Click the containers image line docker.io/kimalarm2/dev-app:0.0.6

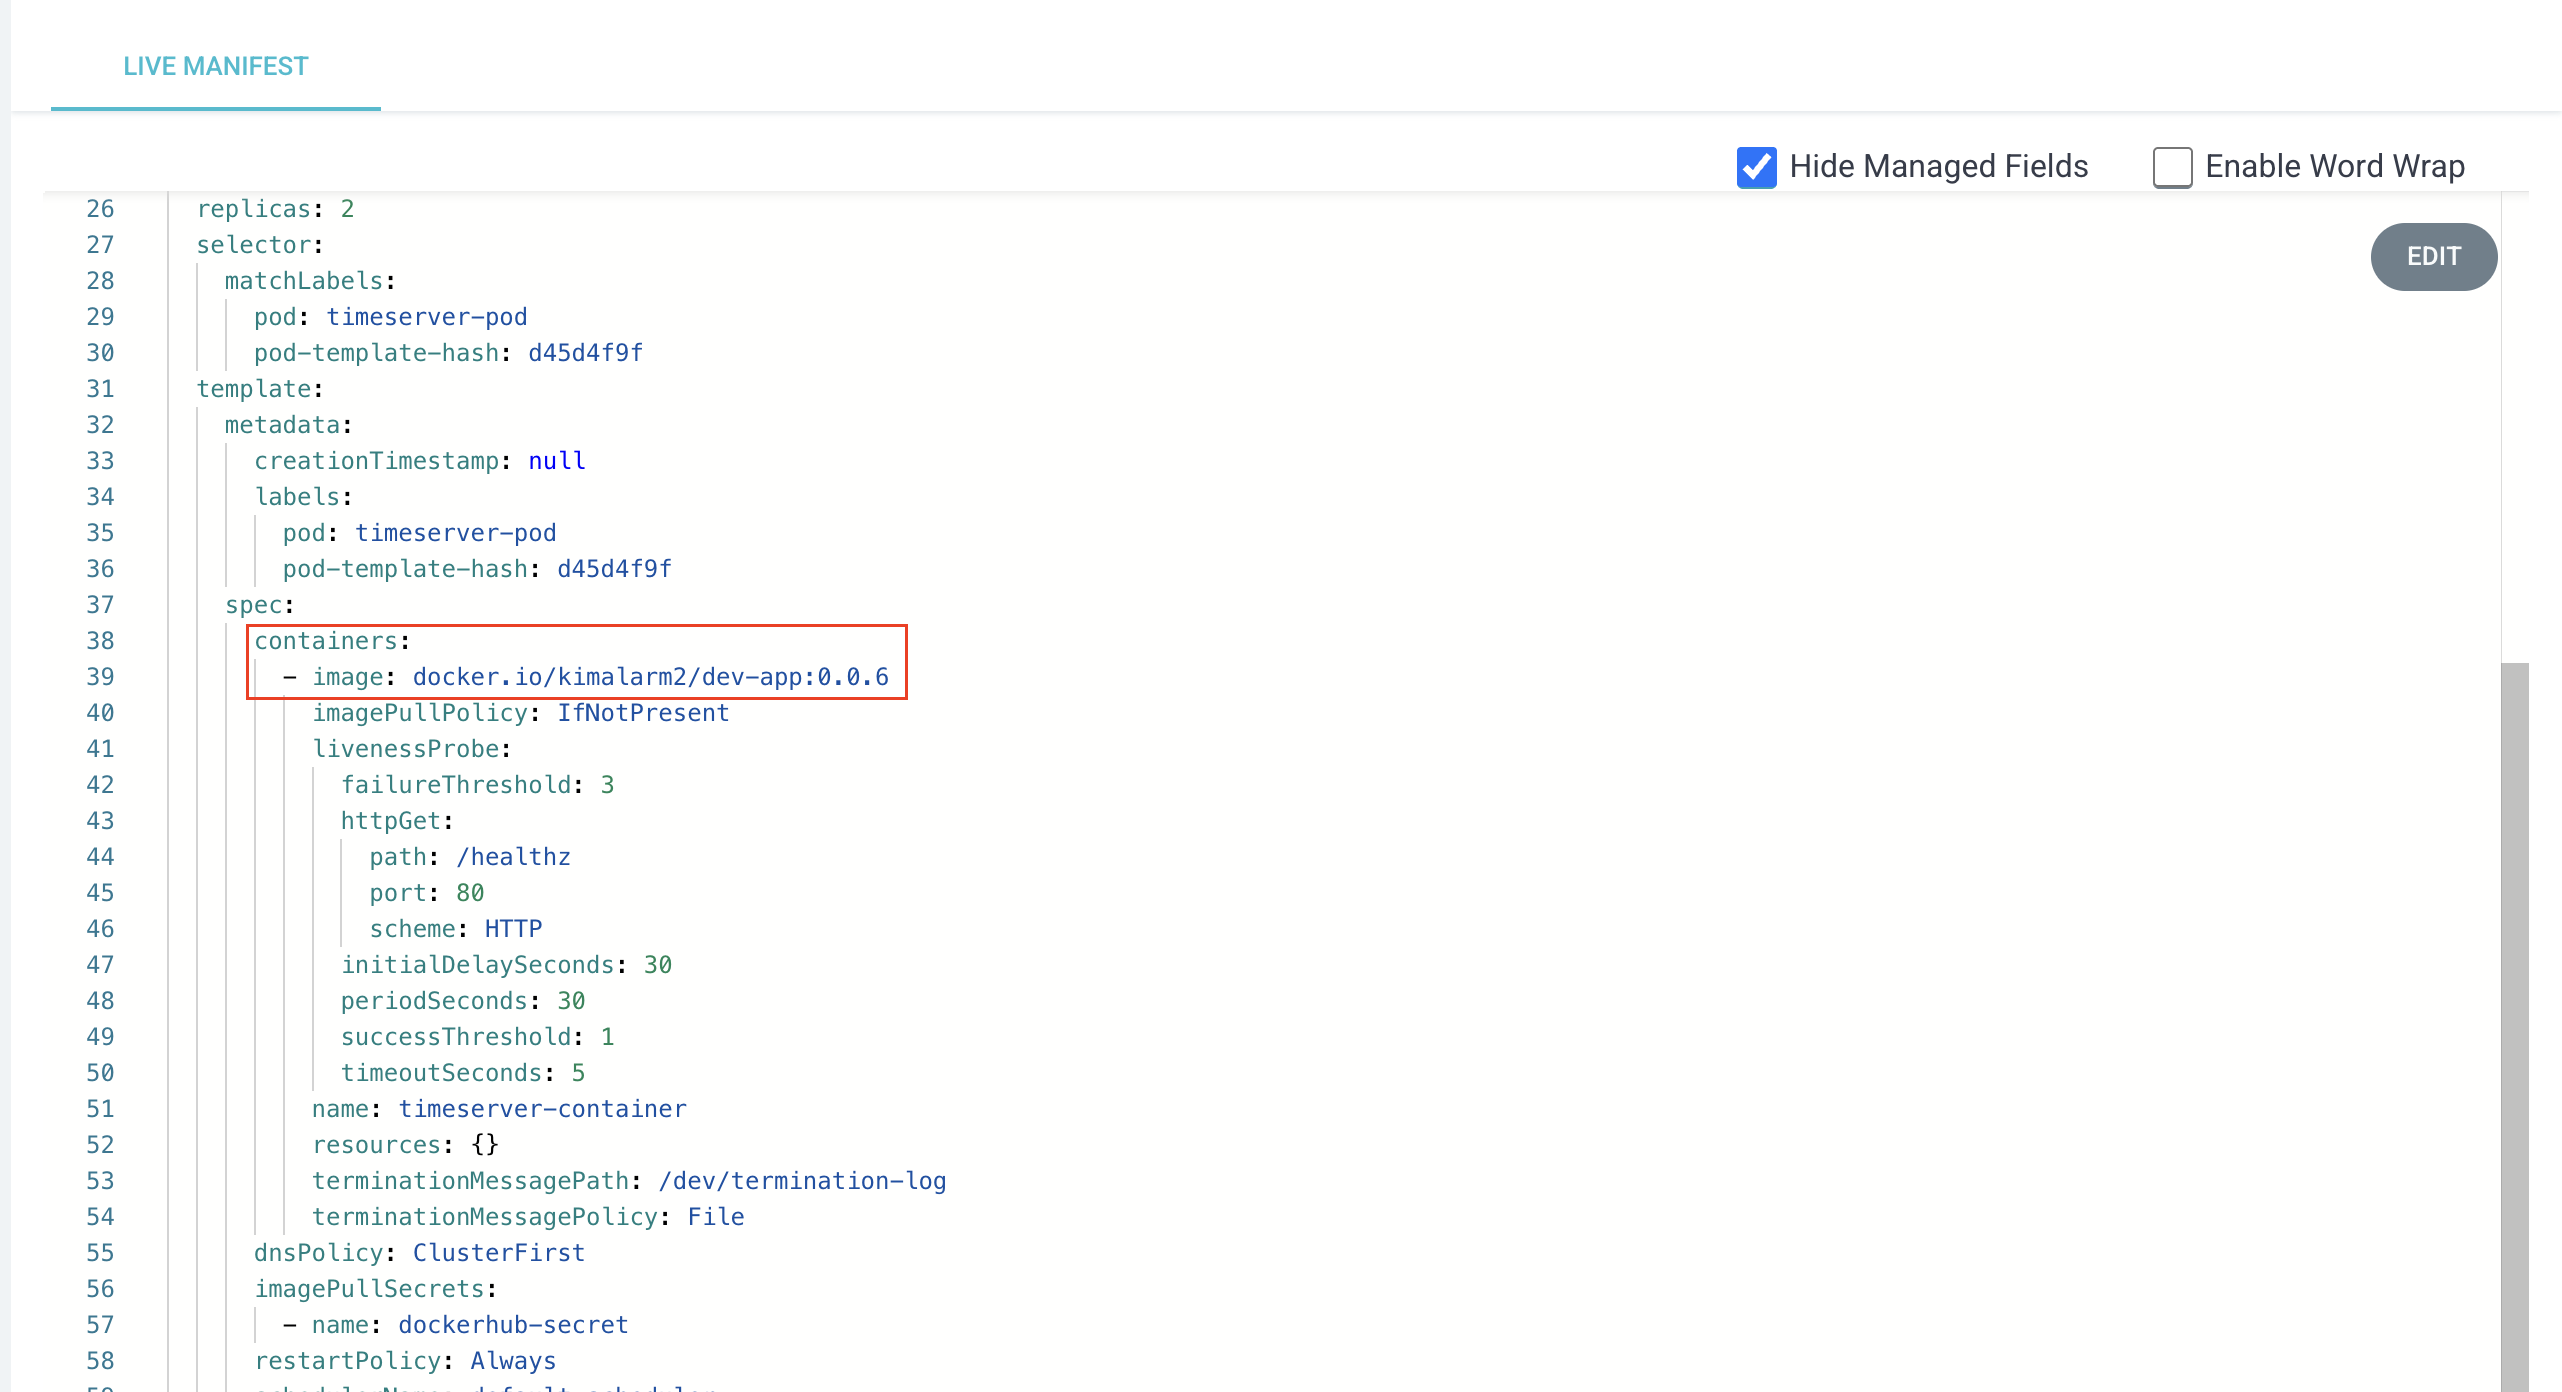tap(650, 677)
